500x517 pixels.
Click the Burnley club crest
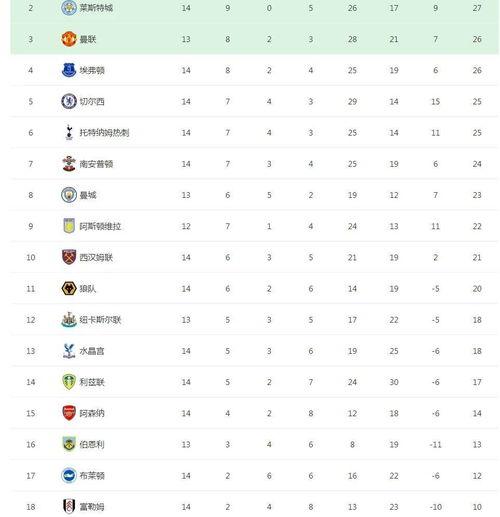[x=69, y=444]
